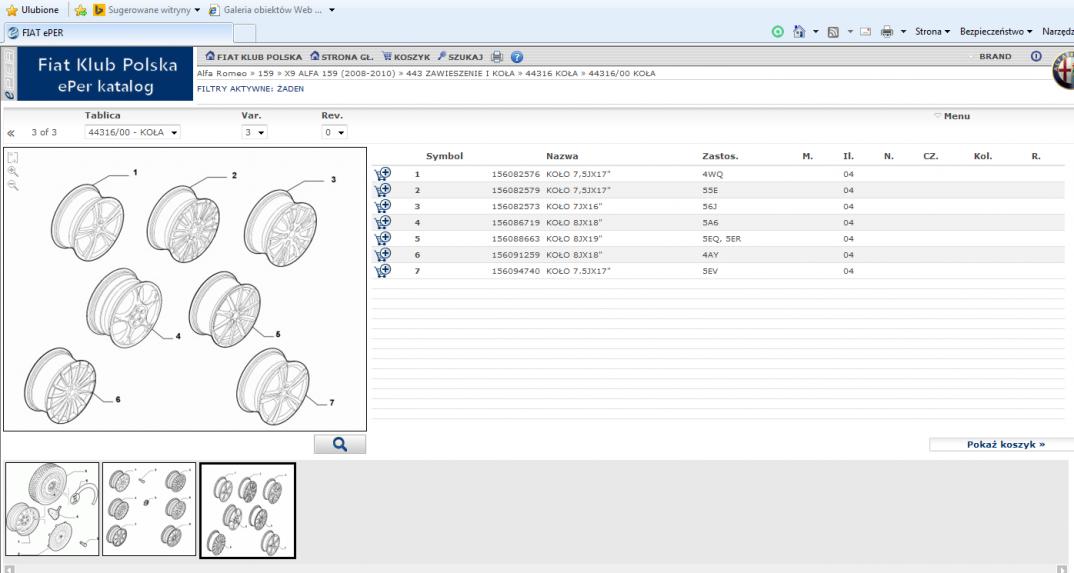The width and height of the screenshot is (1074, 573).
Task: Go to STRONA GŁ. home page
Action: 342,57
